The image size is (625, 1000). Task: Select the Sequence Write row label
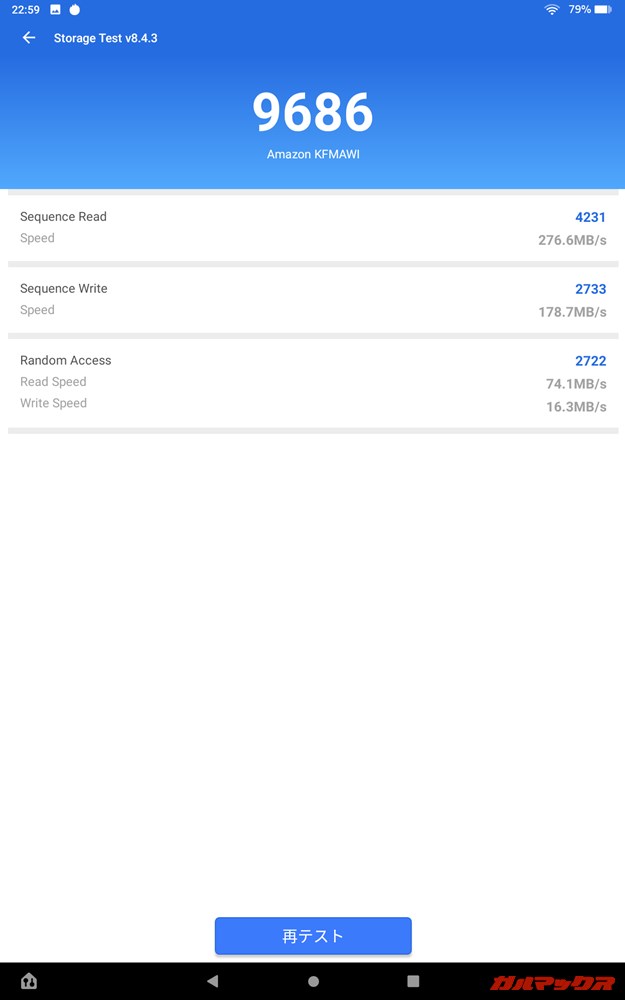coord(63,289)
